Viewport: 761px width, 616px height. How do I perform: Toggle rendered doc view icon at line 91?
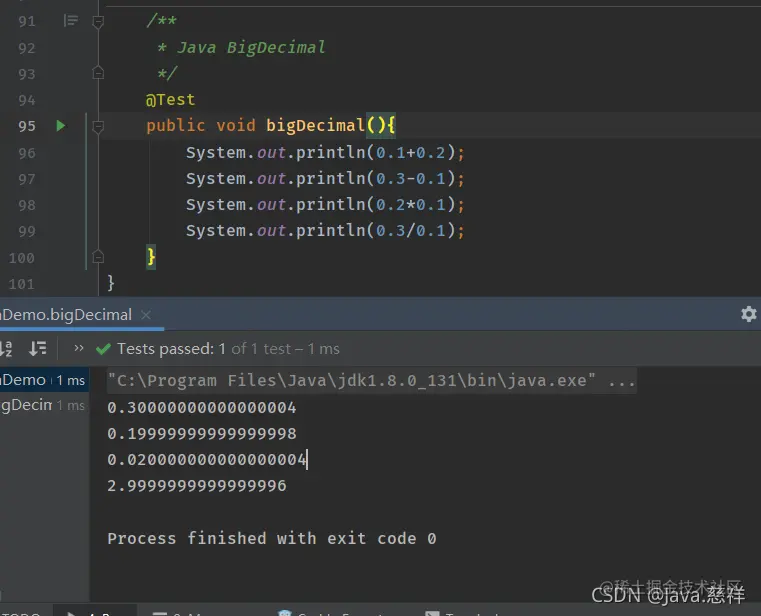[71, 20]
